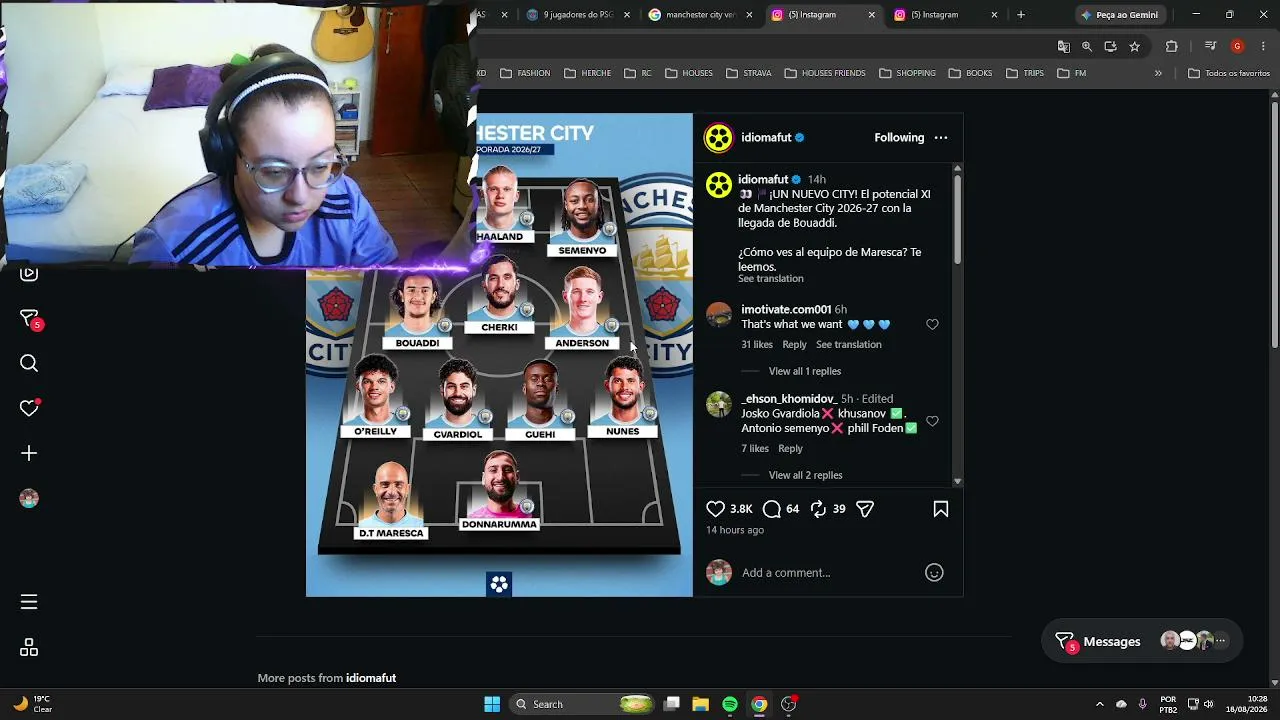Screen dimensions: 1280x720
Task: Expand View all 2 replies
Action: (805, 475)
